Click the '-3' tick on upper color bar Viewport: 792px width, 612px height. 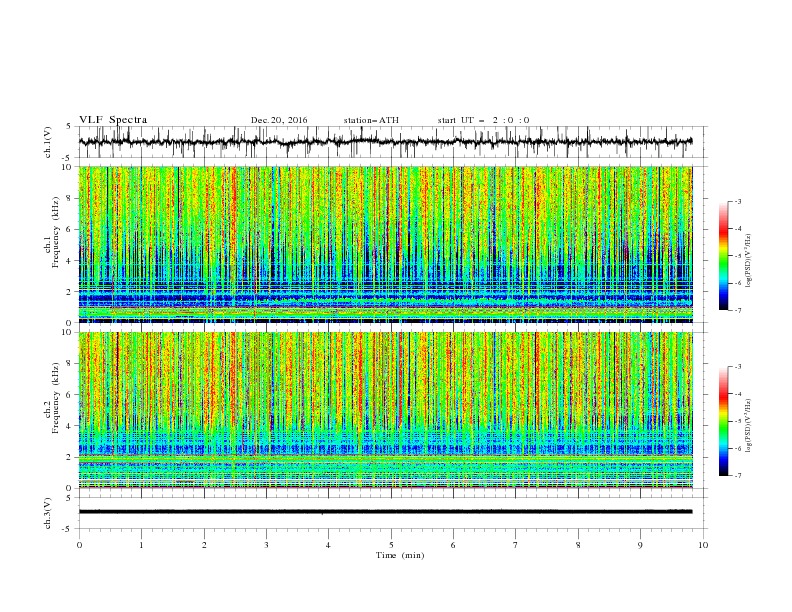pyautogui.click(x=737, y=201)
